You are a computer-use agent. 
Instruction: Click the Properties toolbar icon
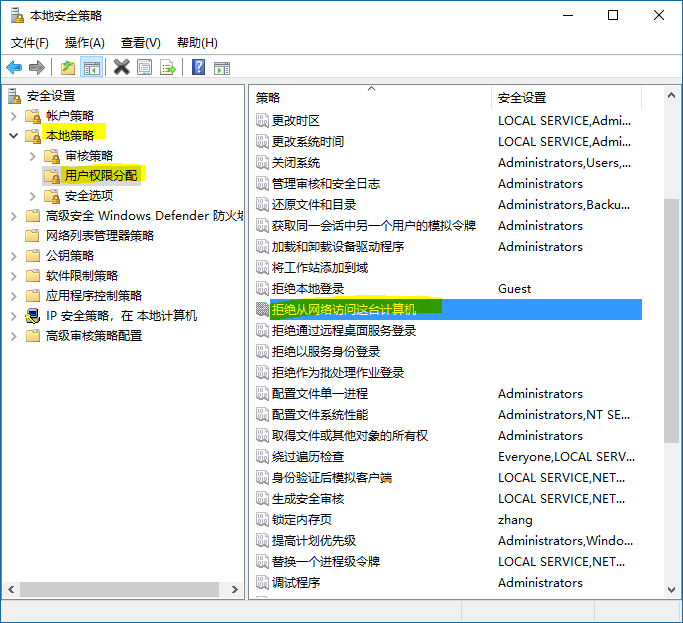[145, 67]
